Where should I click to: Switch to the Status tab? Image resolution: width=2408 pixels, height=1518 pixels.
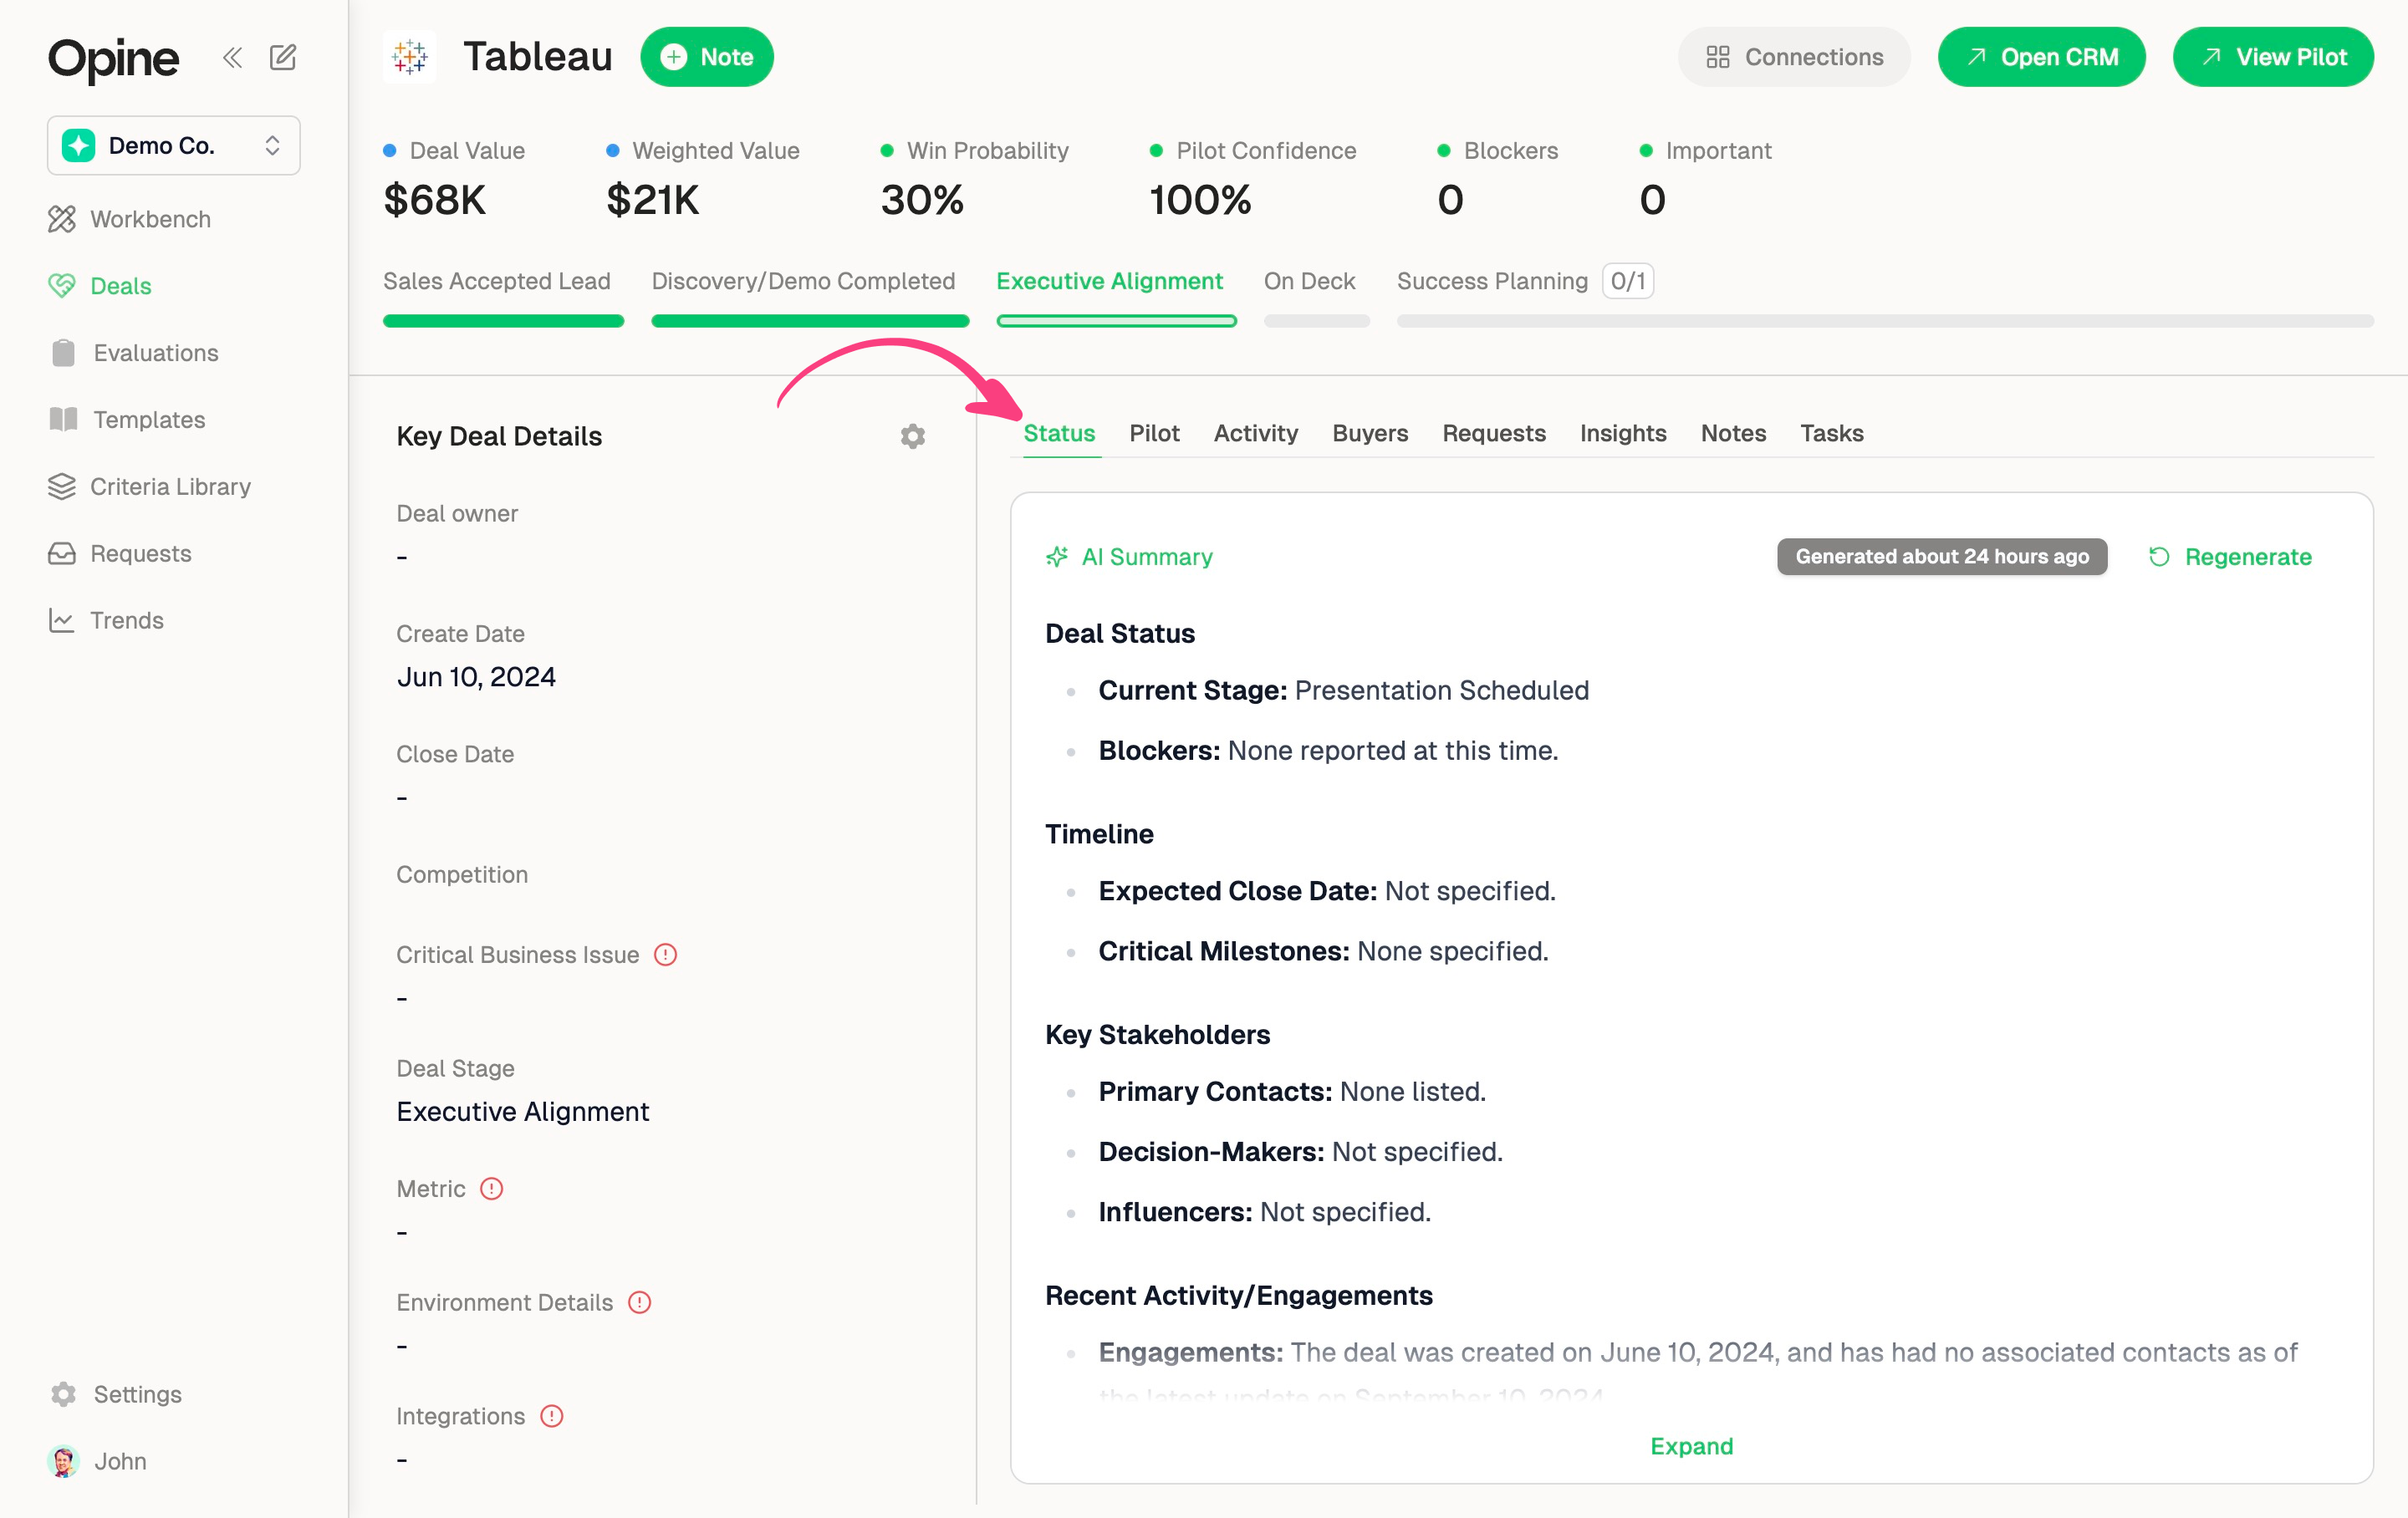pyautogui.click(x=1059, y=433)
